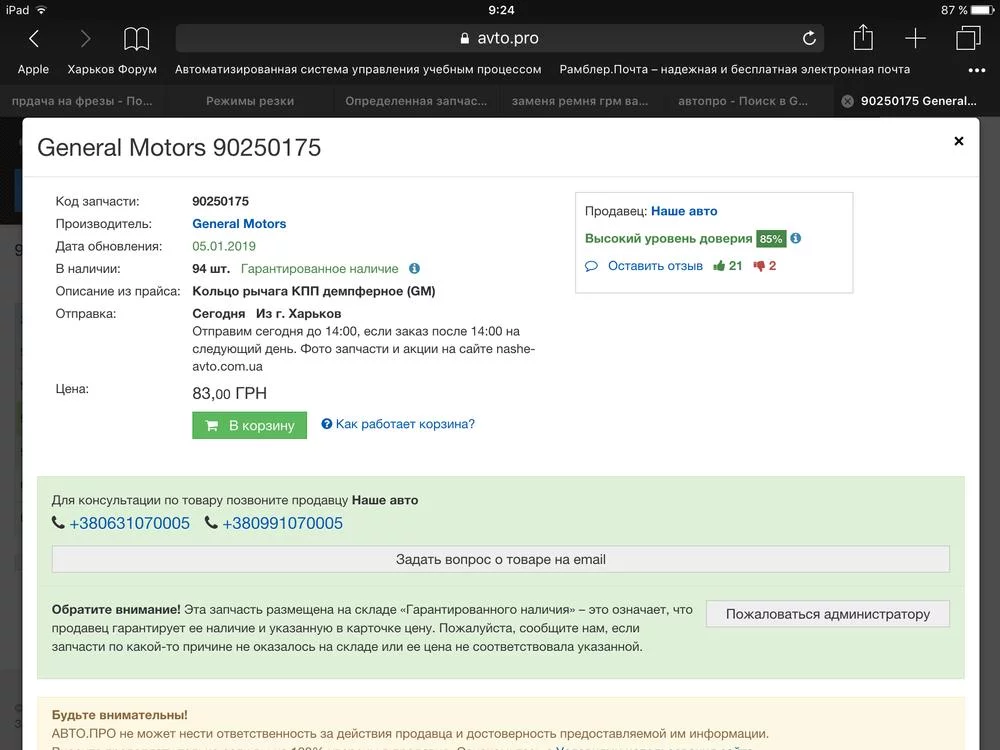Reload the avto.pro page
1000x750 pixels.
tap(809, 38)
